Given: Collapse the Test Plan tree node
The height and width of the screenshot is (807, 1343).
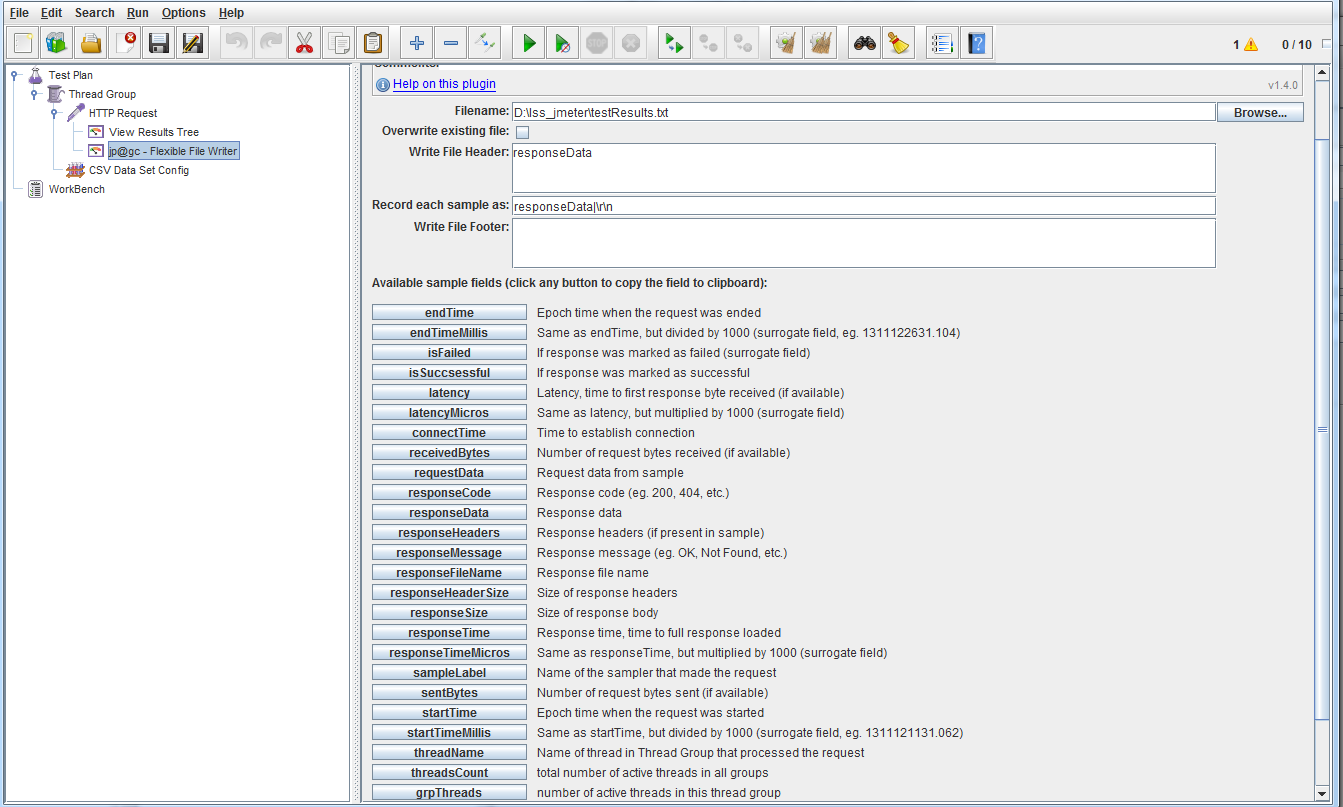Looking at the screenshot, I should coord(15,75).
